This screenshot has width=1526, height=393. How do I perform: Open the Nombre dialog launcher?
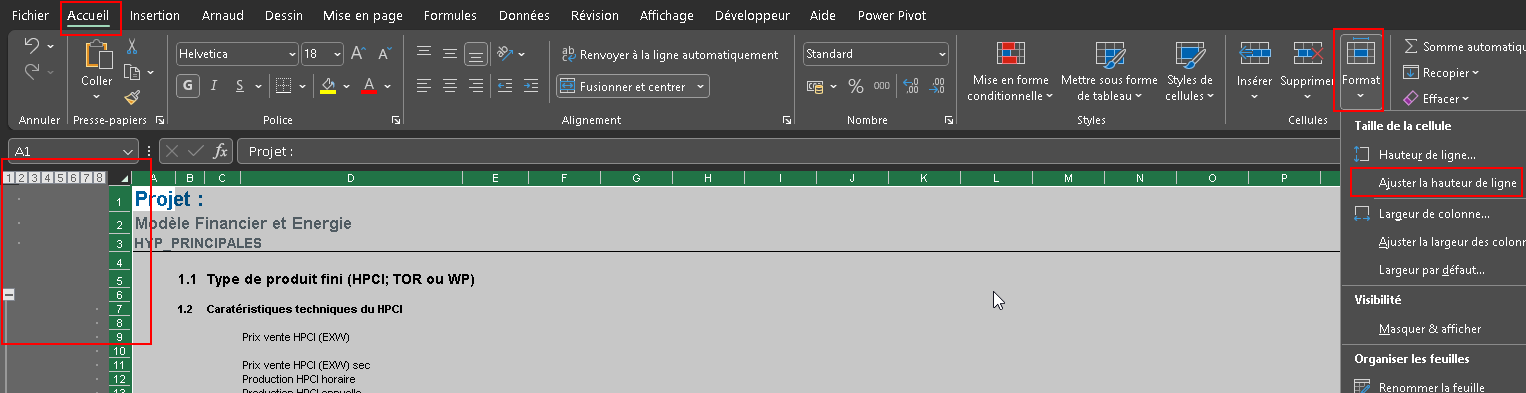point(949,120)
